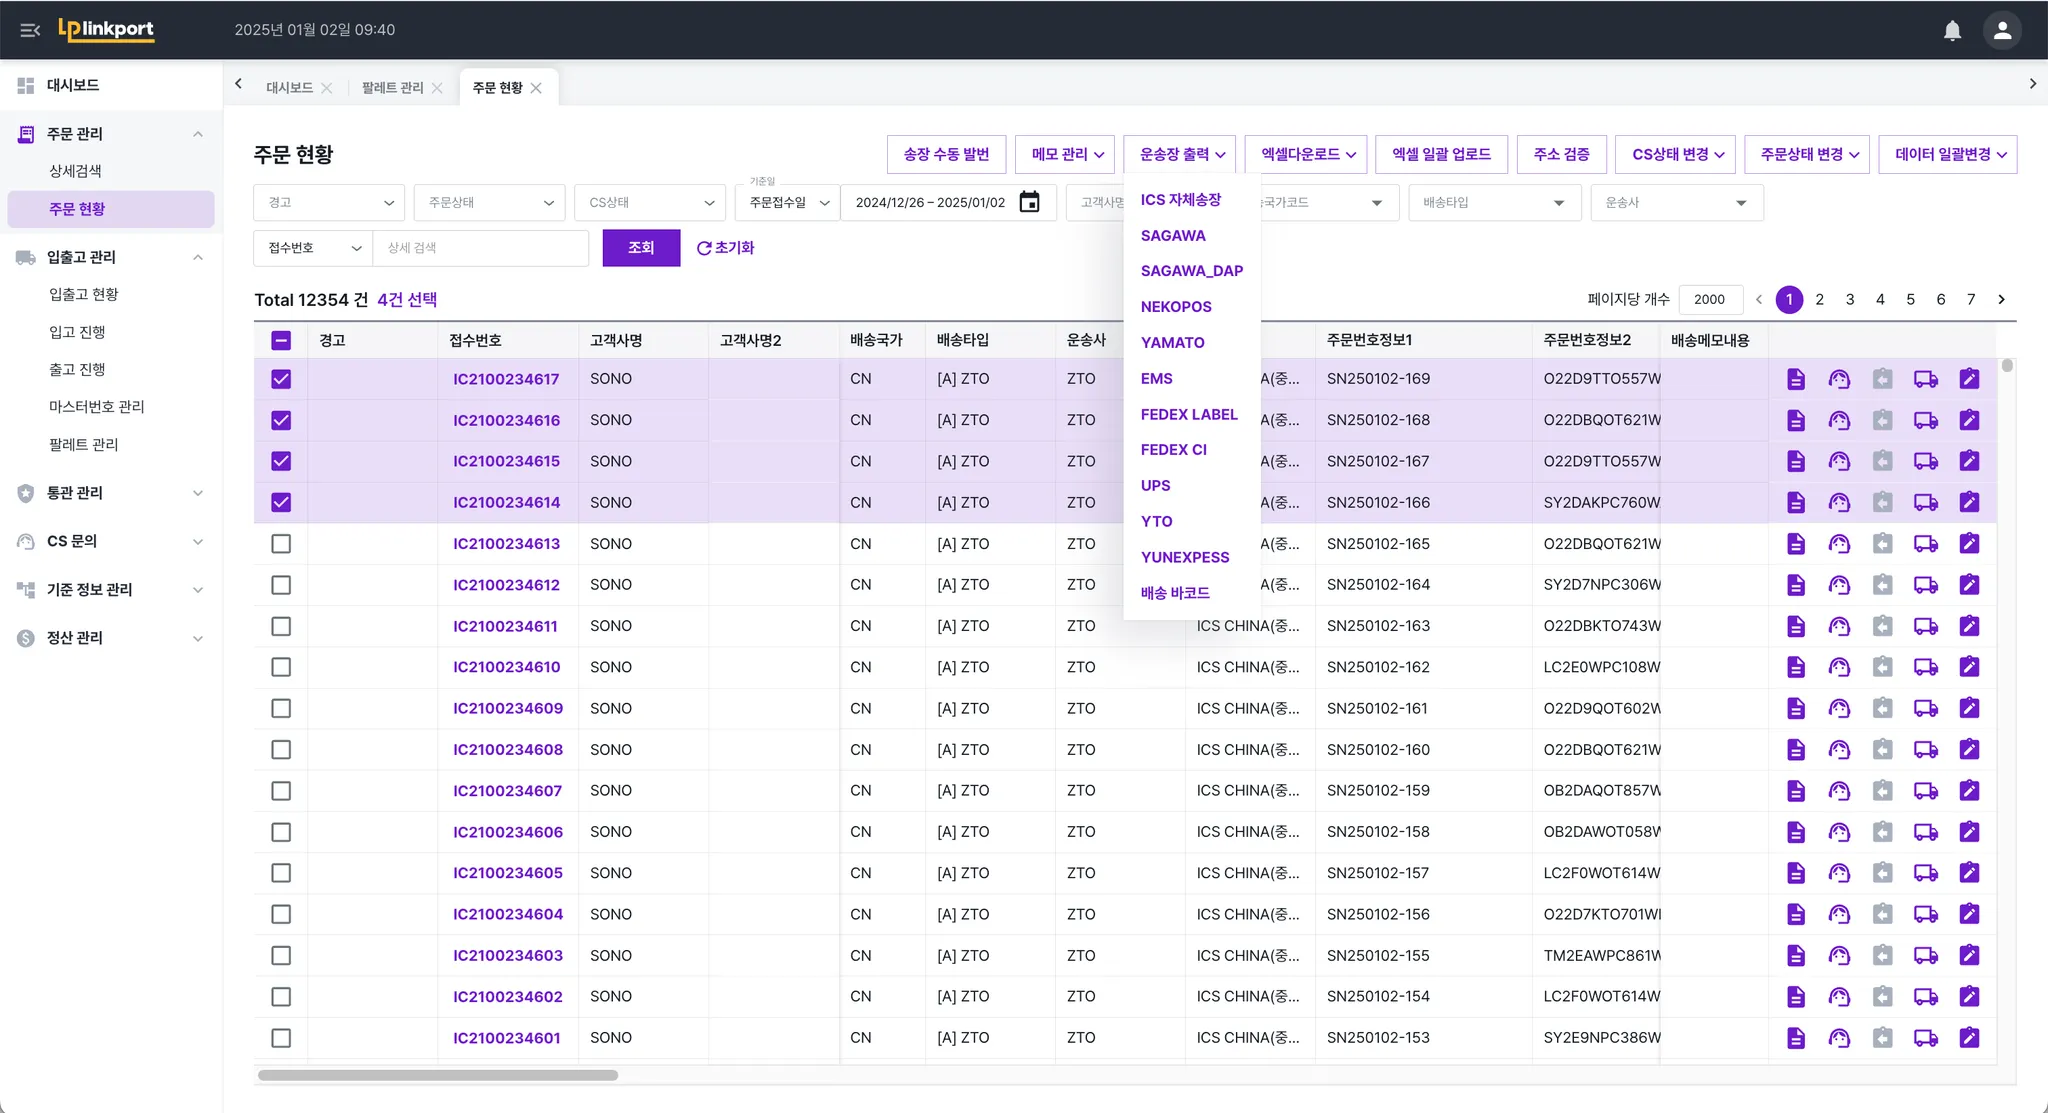Open the 주문상태 filter dropdown

click(489, 202)
